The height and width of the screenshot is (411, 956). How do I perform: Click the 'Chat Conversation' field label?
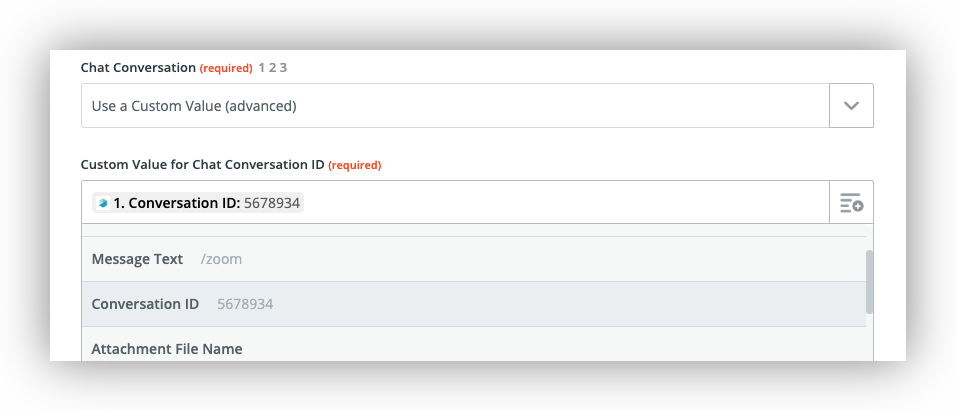tap(138, 68)
